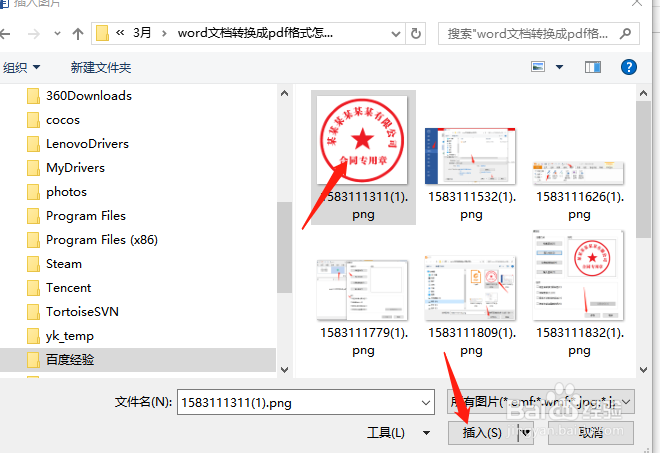The image size is (660, 453).
Task: Select thumbnail 1583111532(1).png
Action: tap(471, 174)
